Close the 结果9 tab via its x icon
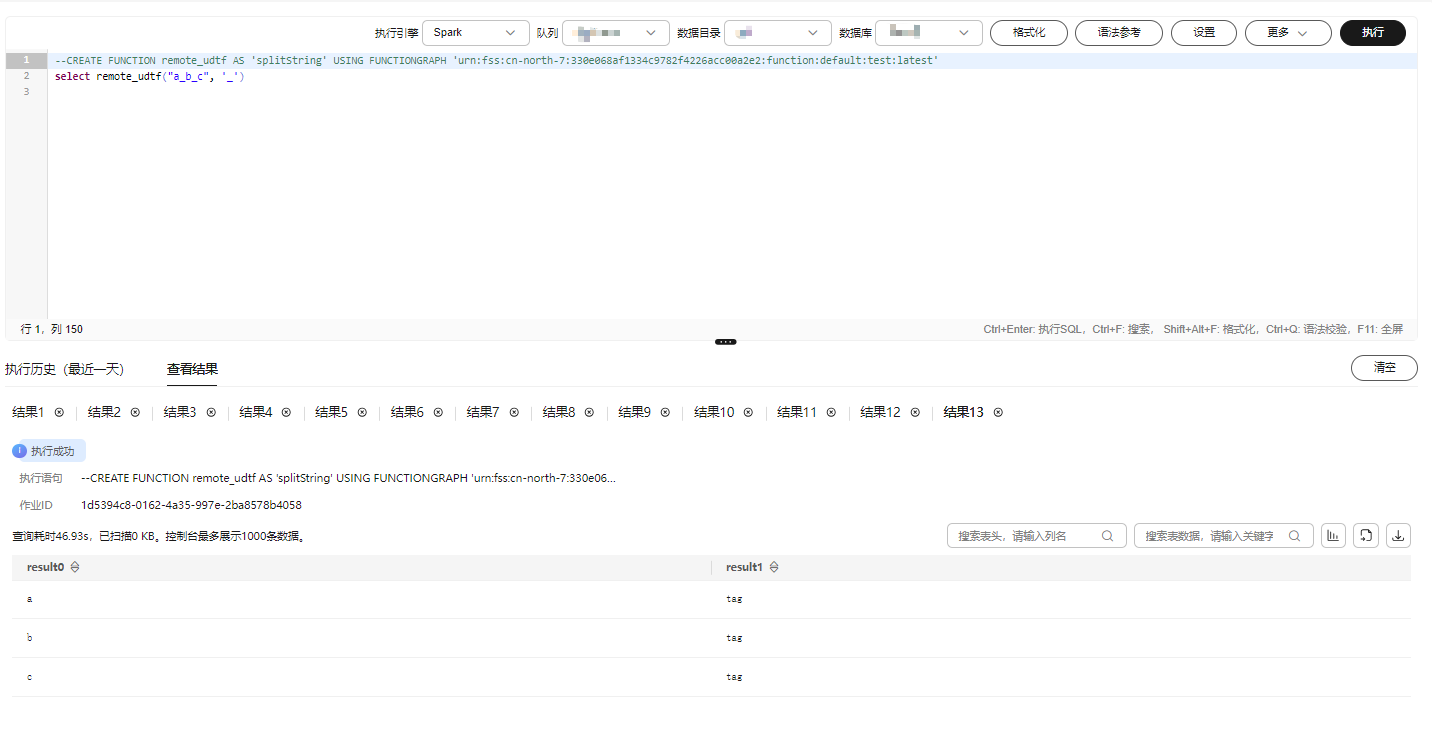1432x730 pixels. click(665, 412)
